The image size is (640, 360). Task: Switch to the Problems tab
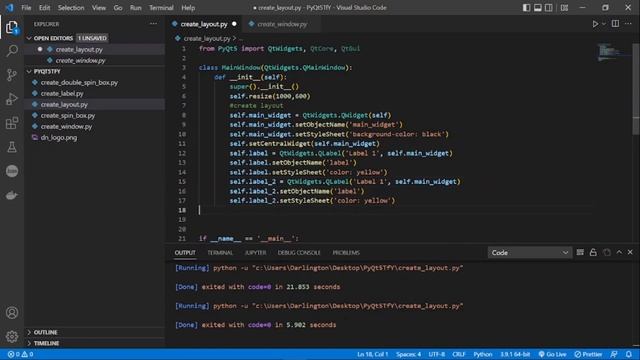click(x=346, y=253)
